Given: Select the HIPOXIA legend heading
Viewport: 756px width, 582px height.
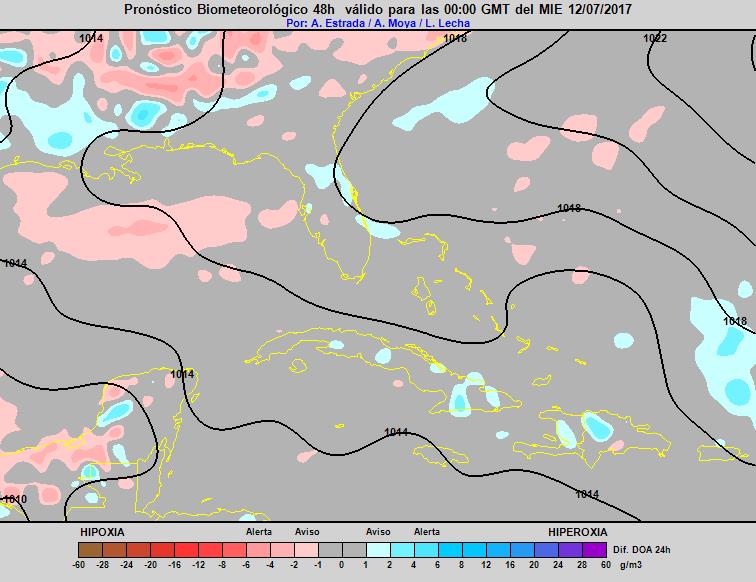Looking at the screenshot, I should click(102, 532).
